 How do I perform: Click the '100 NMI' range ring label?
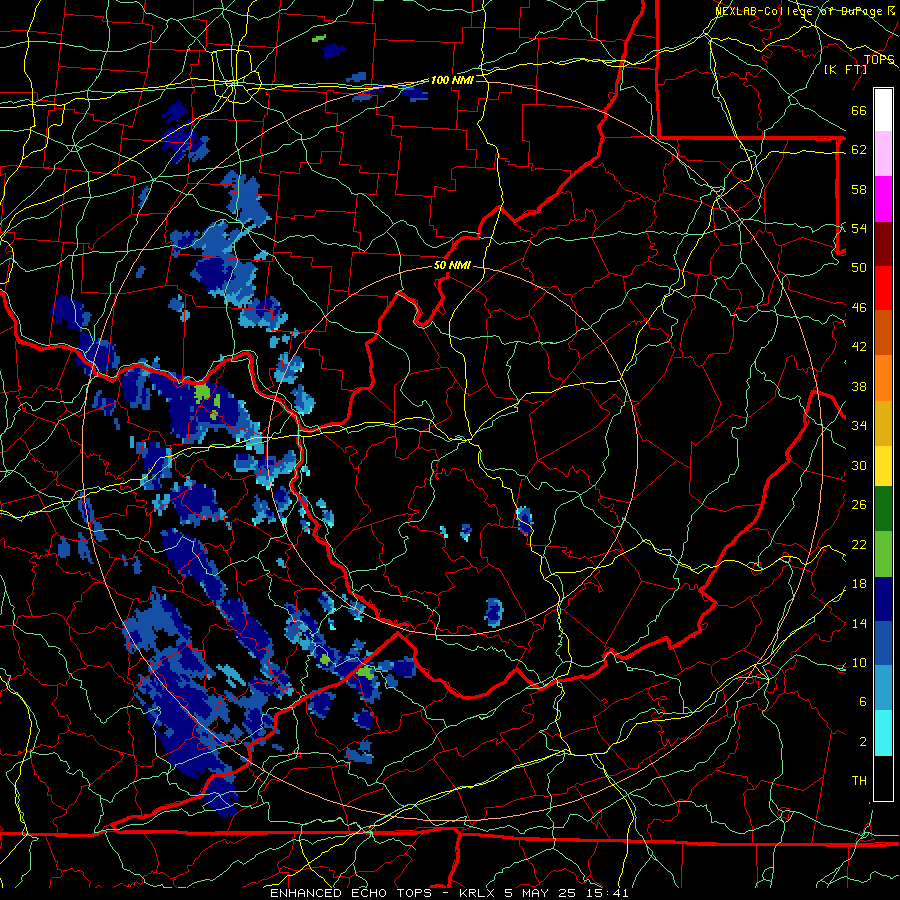452,80
